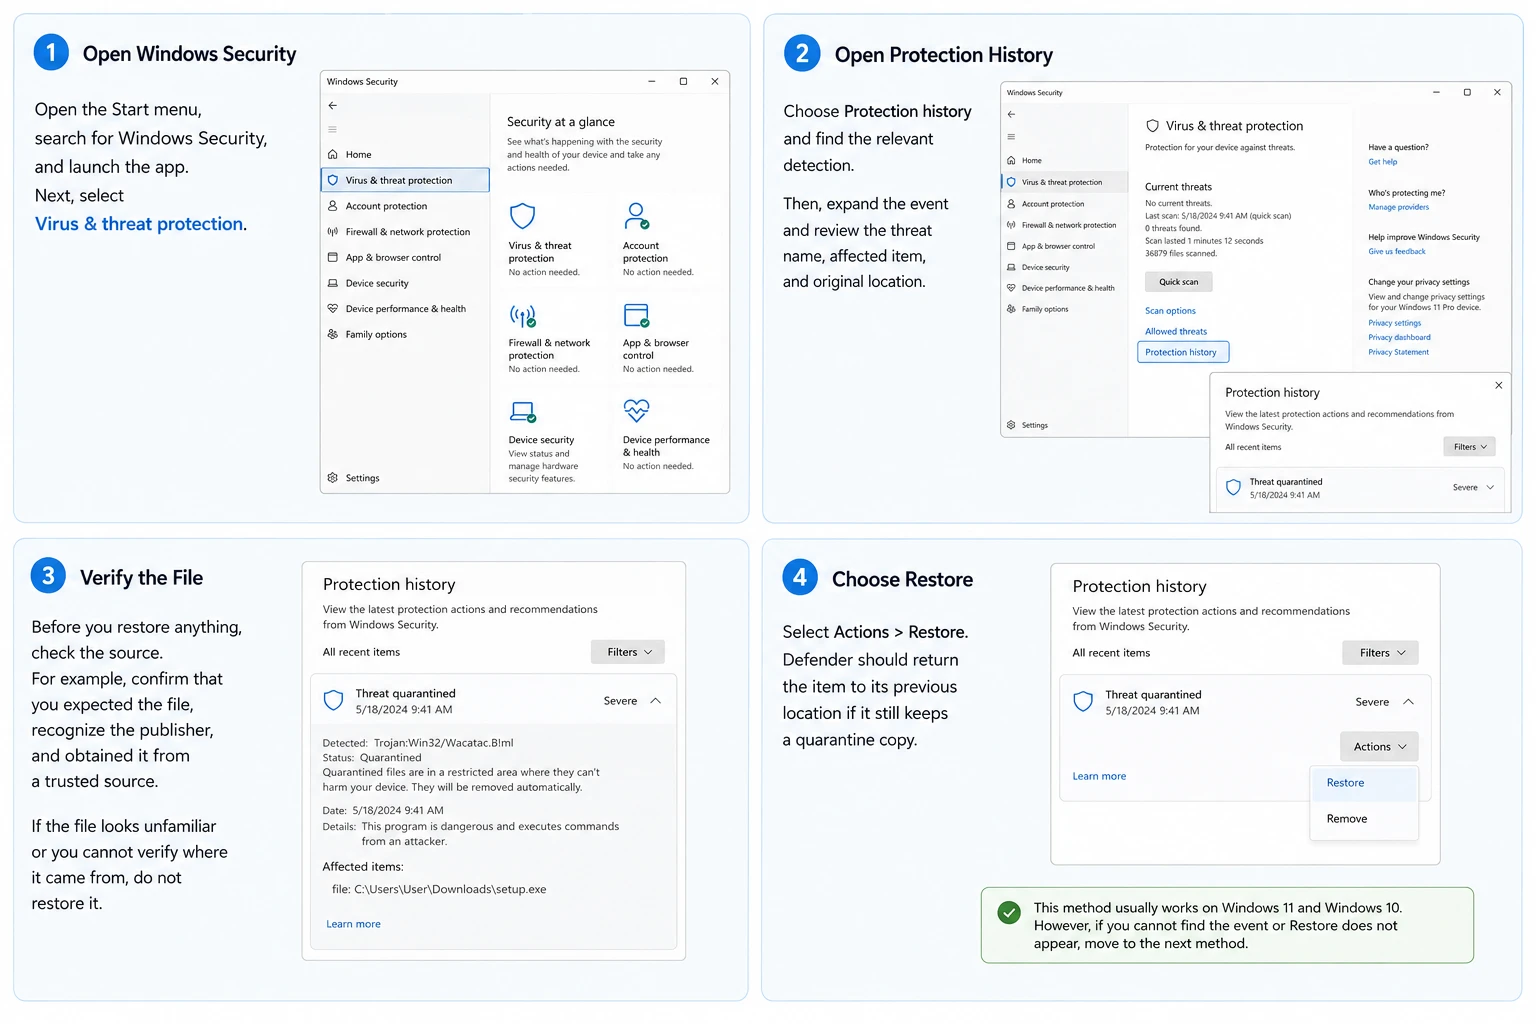The image size is (1536, 1024).
Task: Open the hamburger menu in step 2 window
Action: (1011, 137)
